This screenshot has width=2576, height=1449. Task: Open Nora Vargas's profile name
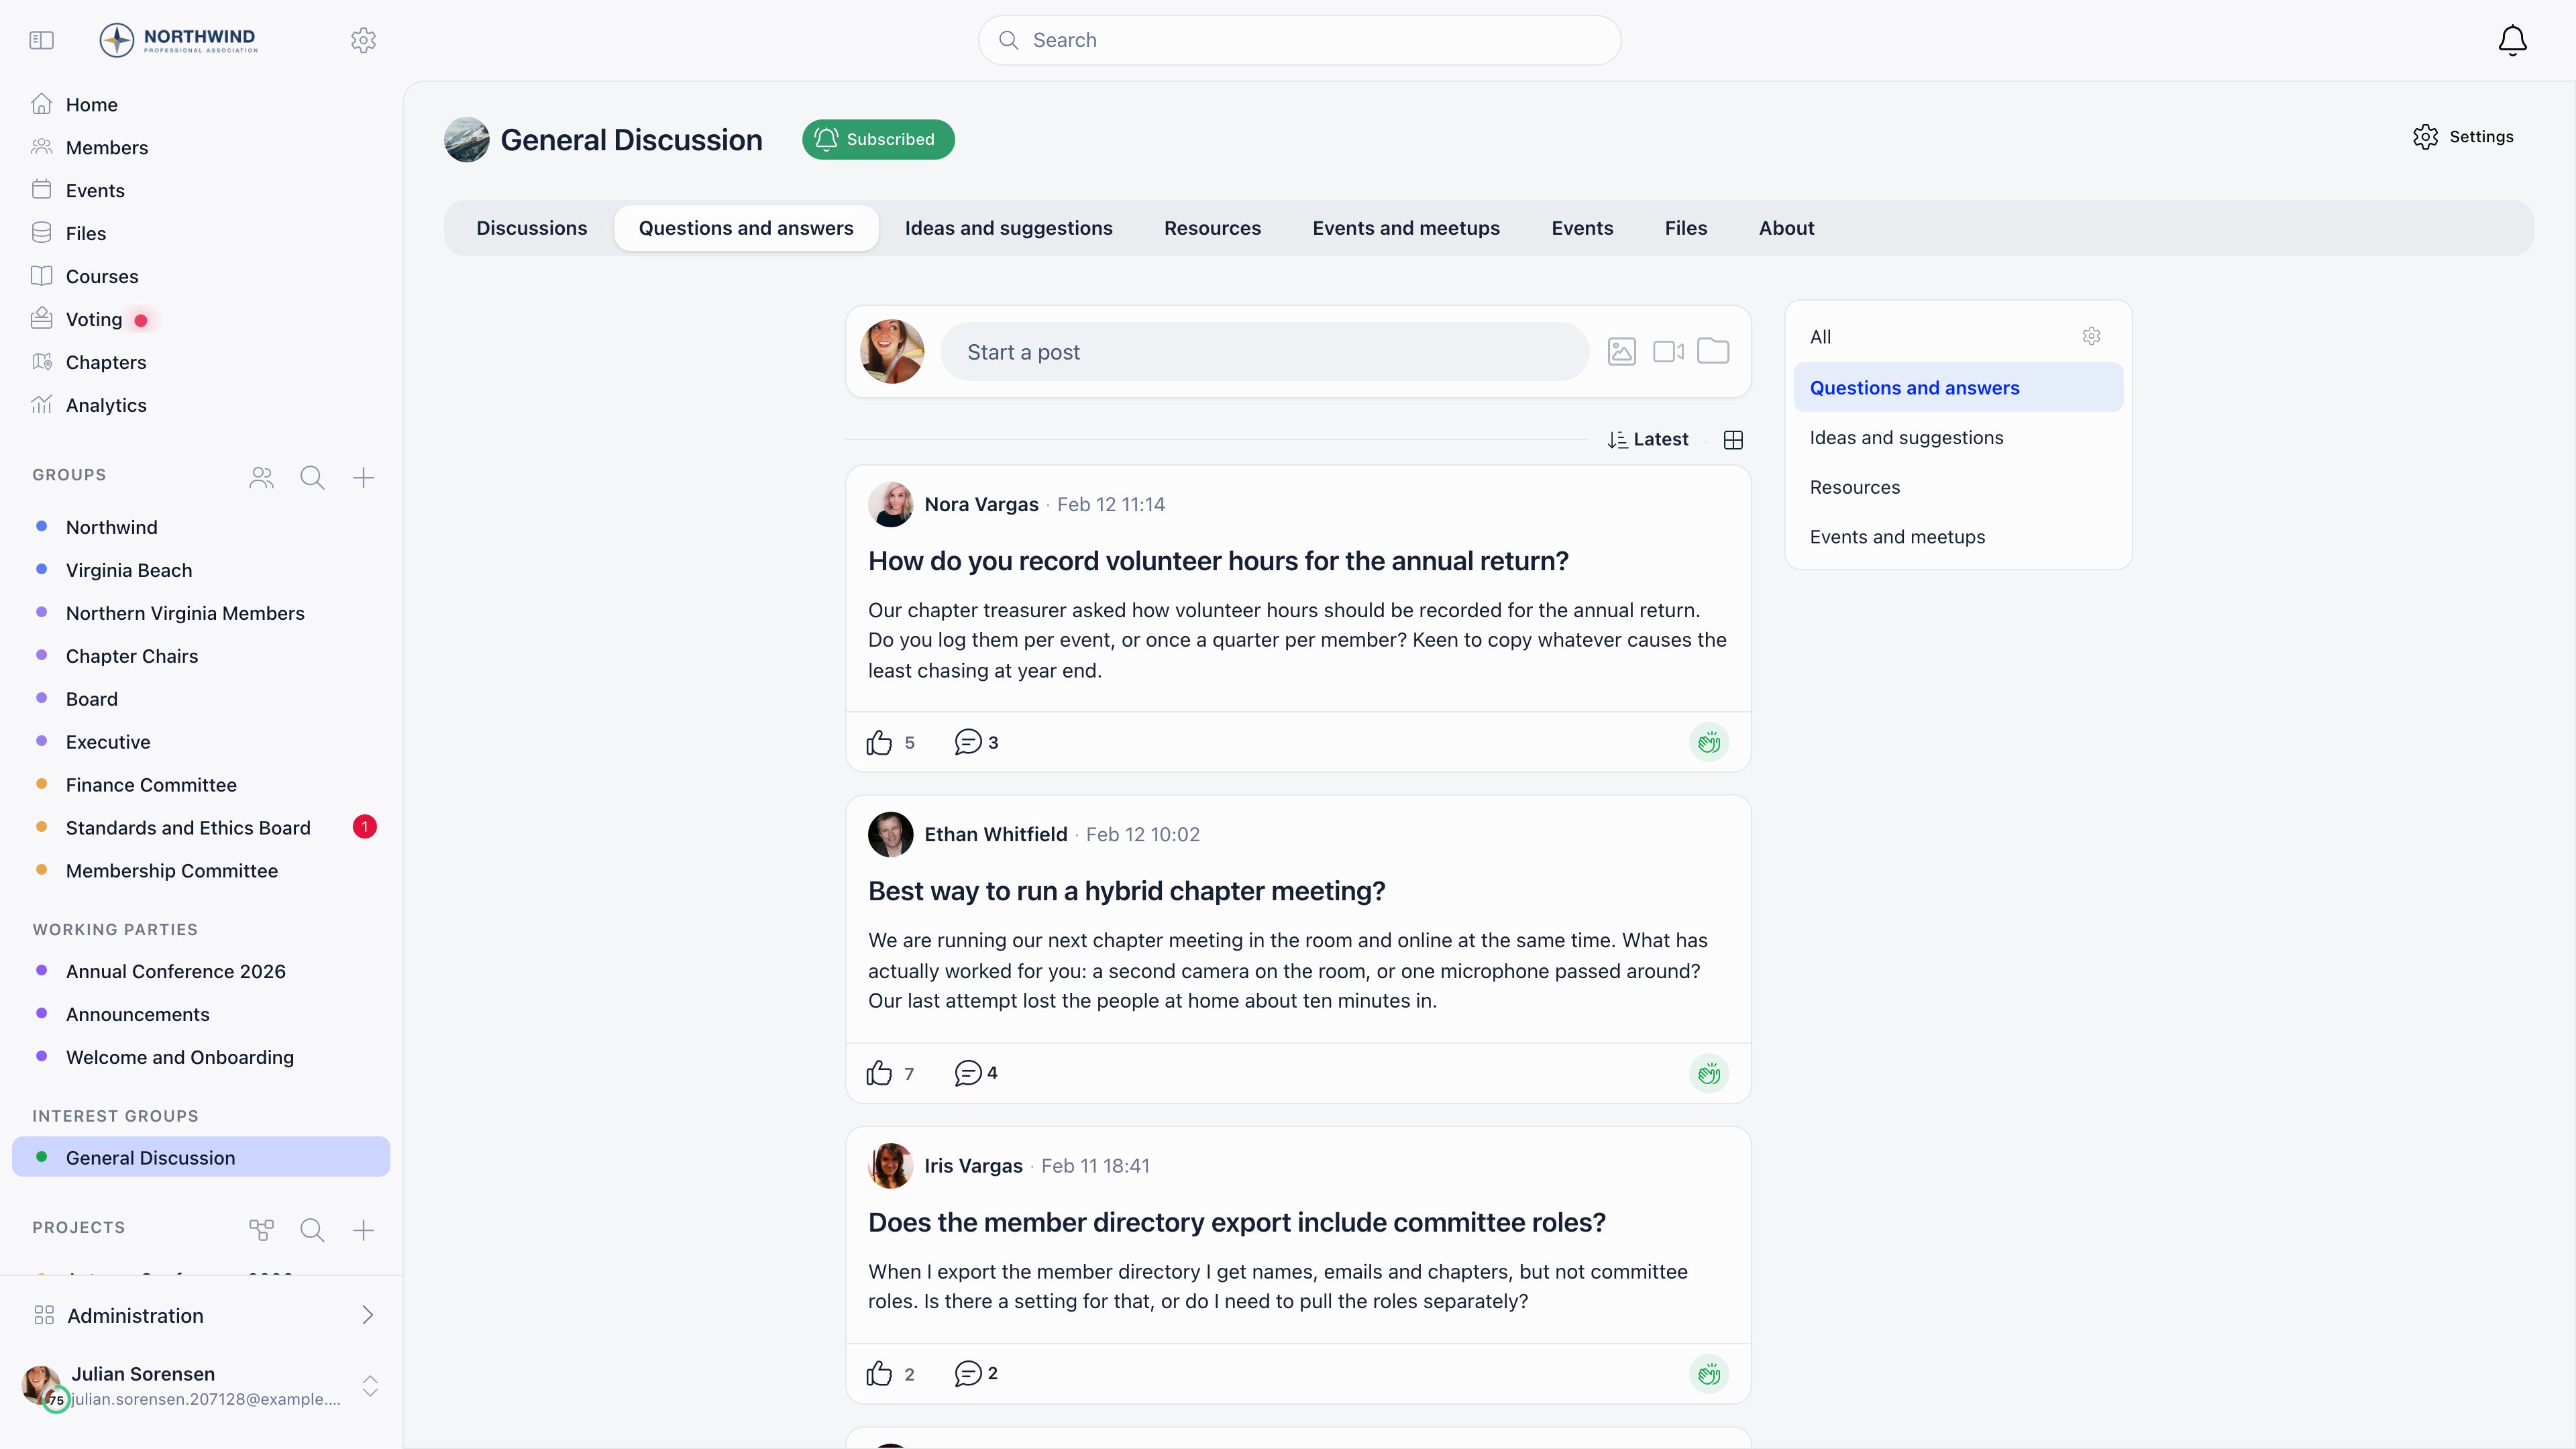pyautogui.click(x=981, y=505)
